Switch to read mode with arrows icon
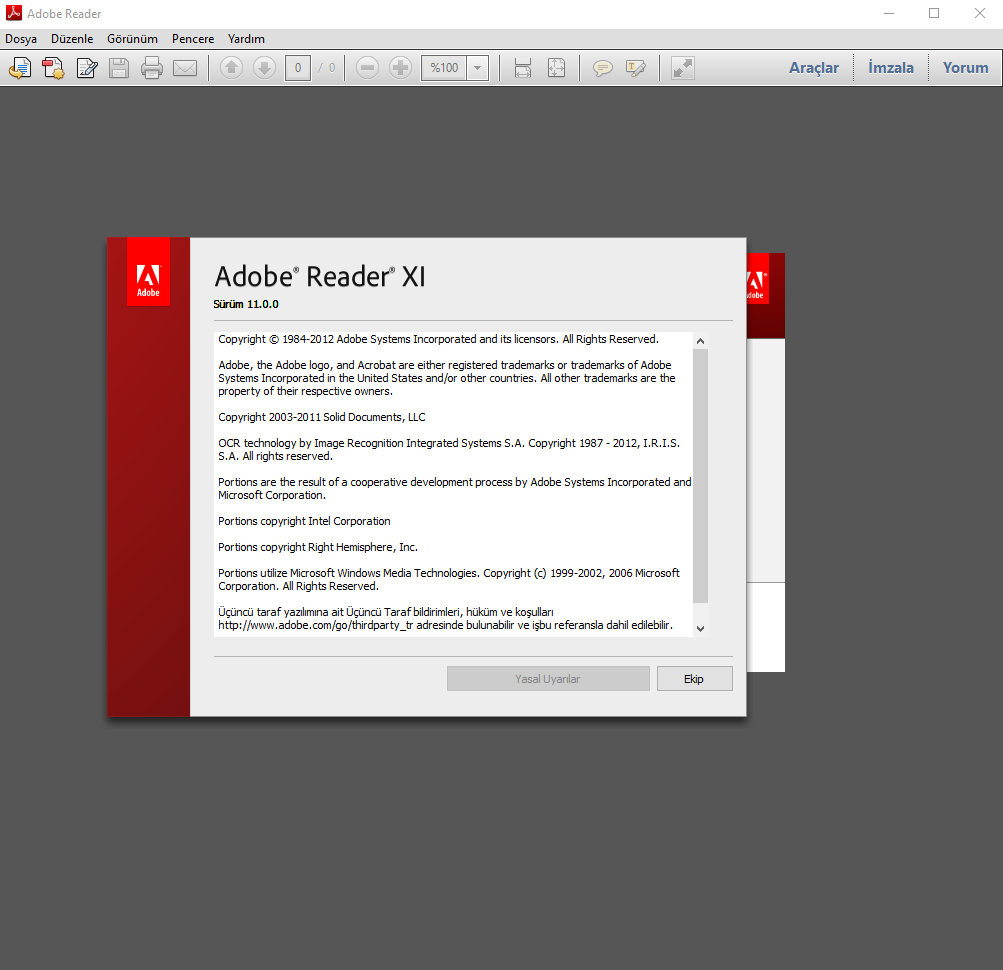1003x970 pixels. (x=683, y=68)
